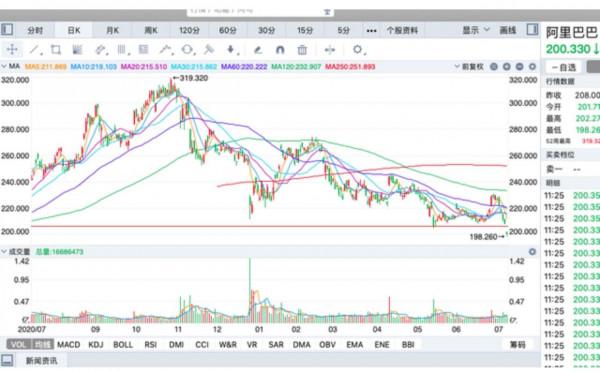This screenshot has height=373, width=600.
Task: Click first round button after 前复权
Action: (494, 67)
